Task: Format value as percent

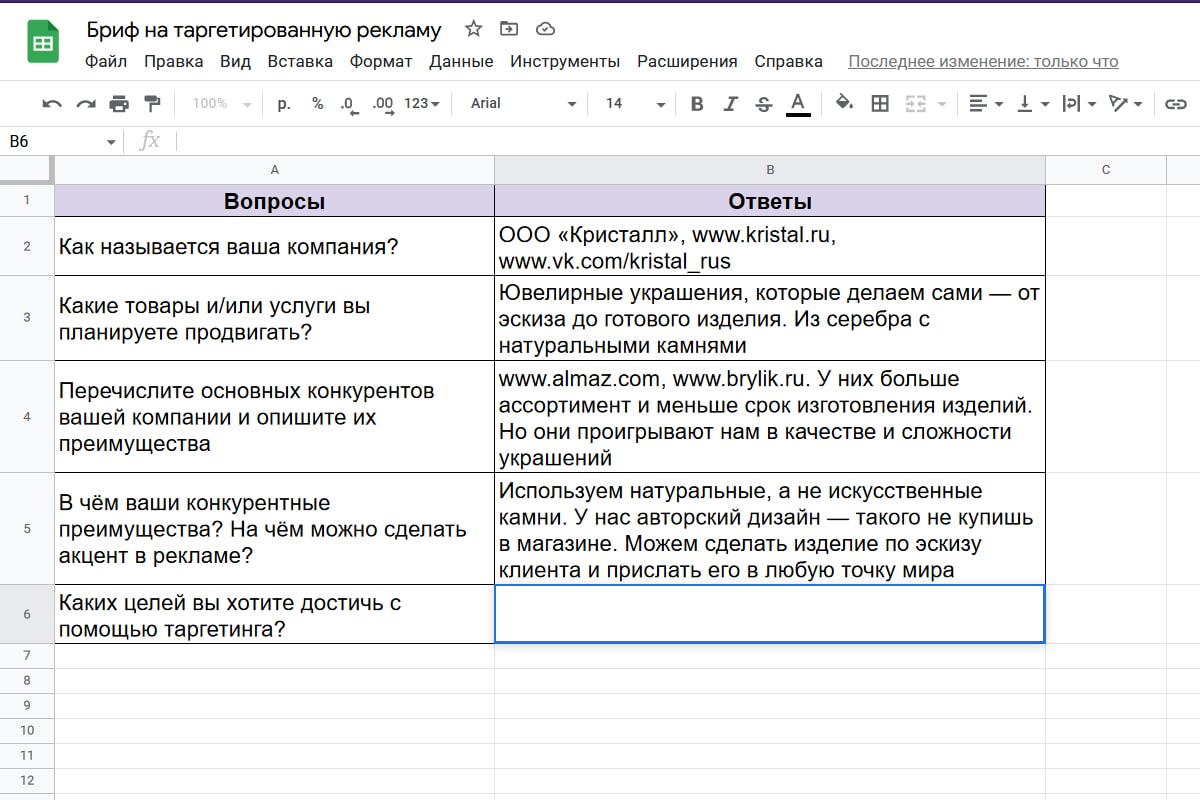Action: click(x=317, y=103)
